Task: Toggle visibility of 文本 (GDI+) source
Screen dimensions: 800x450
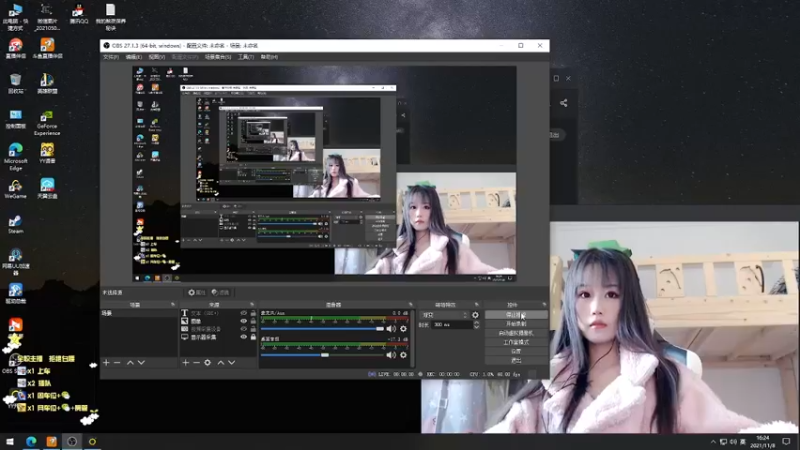Action: click(x=243, y=313)
